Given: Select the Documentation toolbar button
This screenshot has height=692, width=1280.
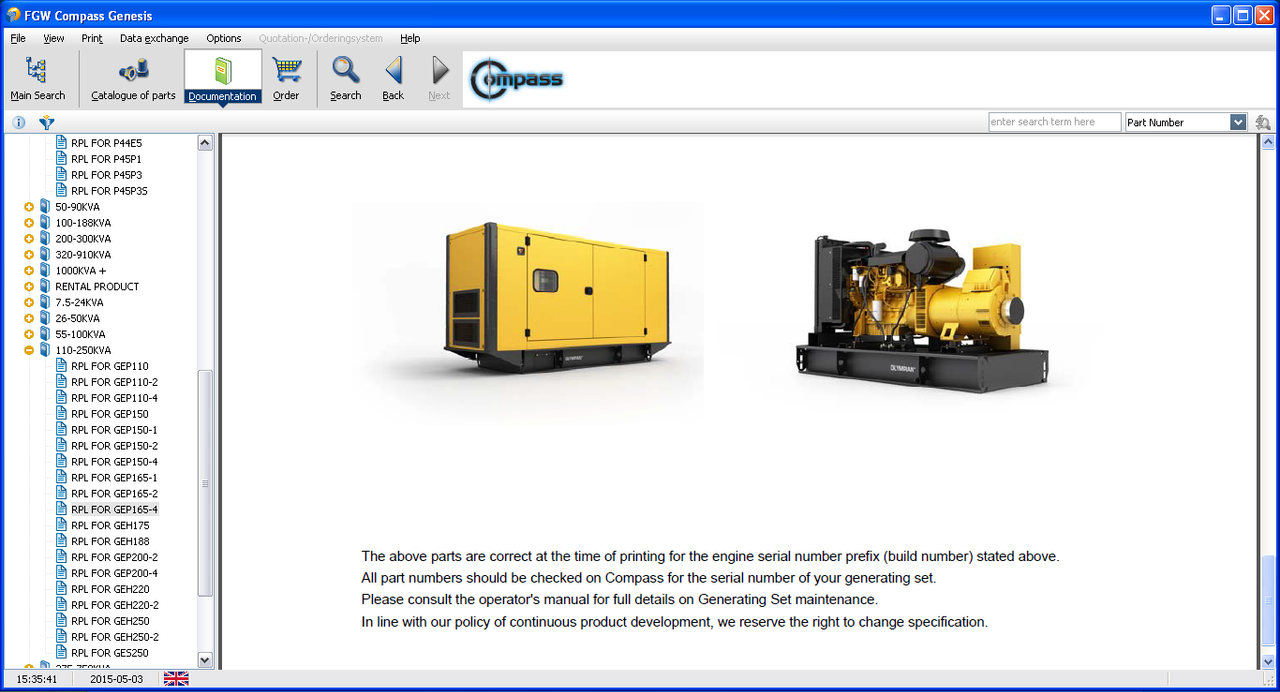Looking at the screenshot, I should [222, 79].
